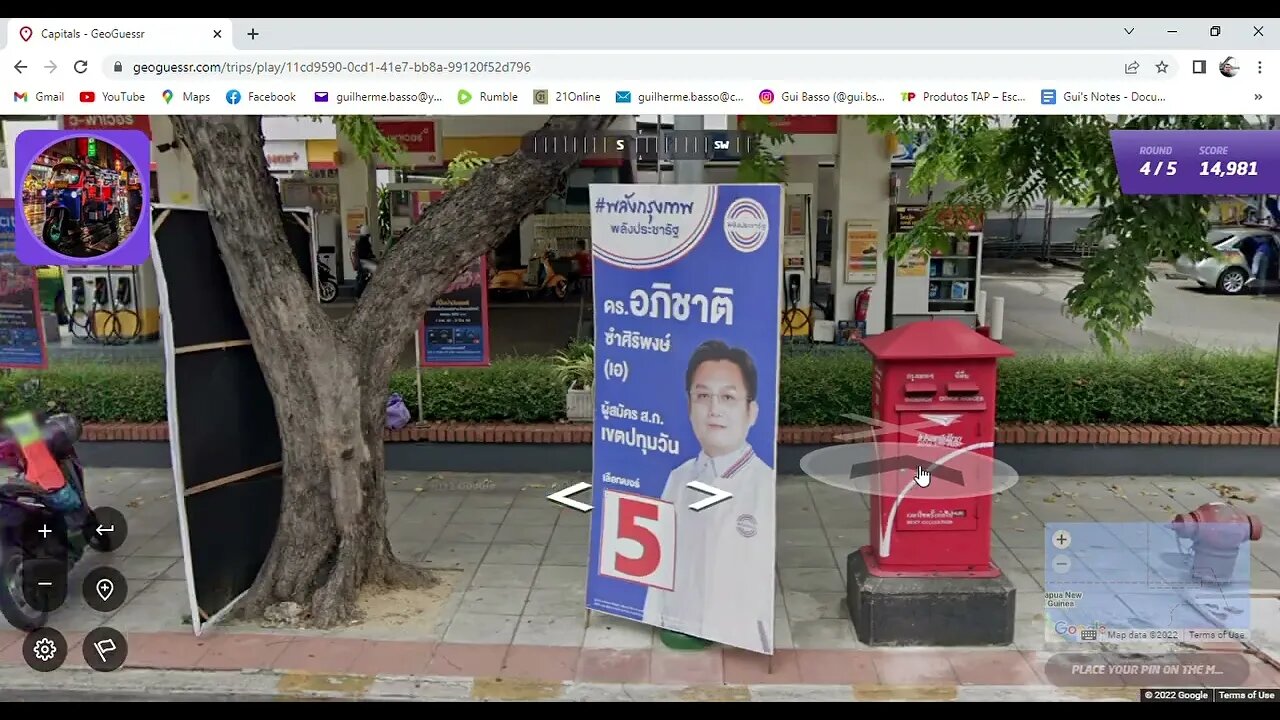This screenshot has height=720, width=1280.
Task: Open the tab search dropdown arrow
Action: tap(1129, 32)
